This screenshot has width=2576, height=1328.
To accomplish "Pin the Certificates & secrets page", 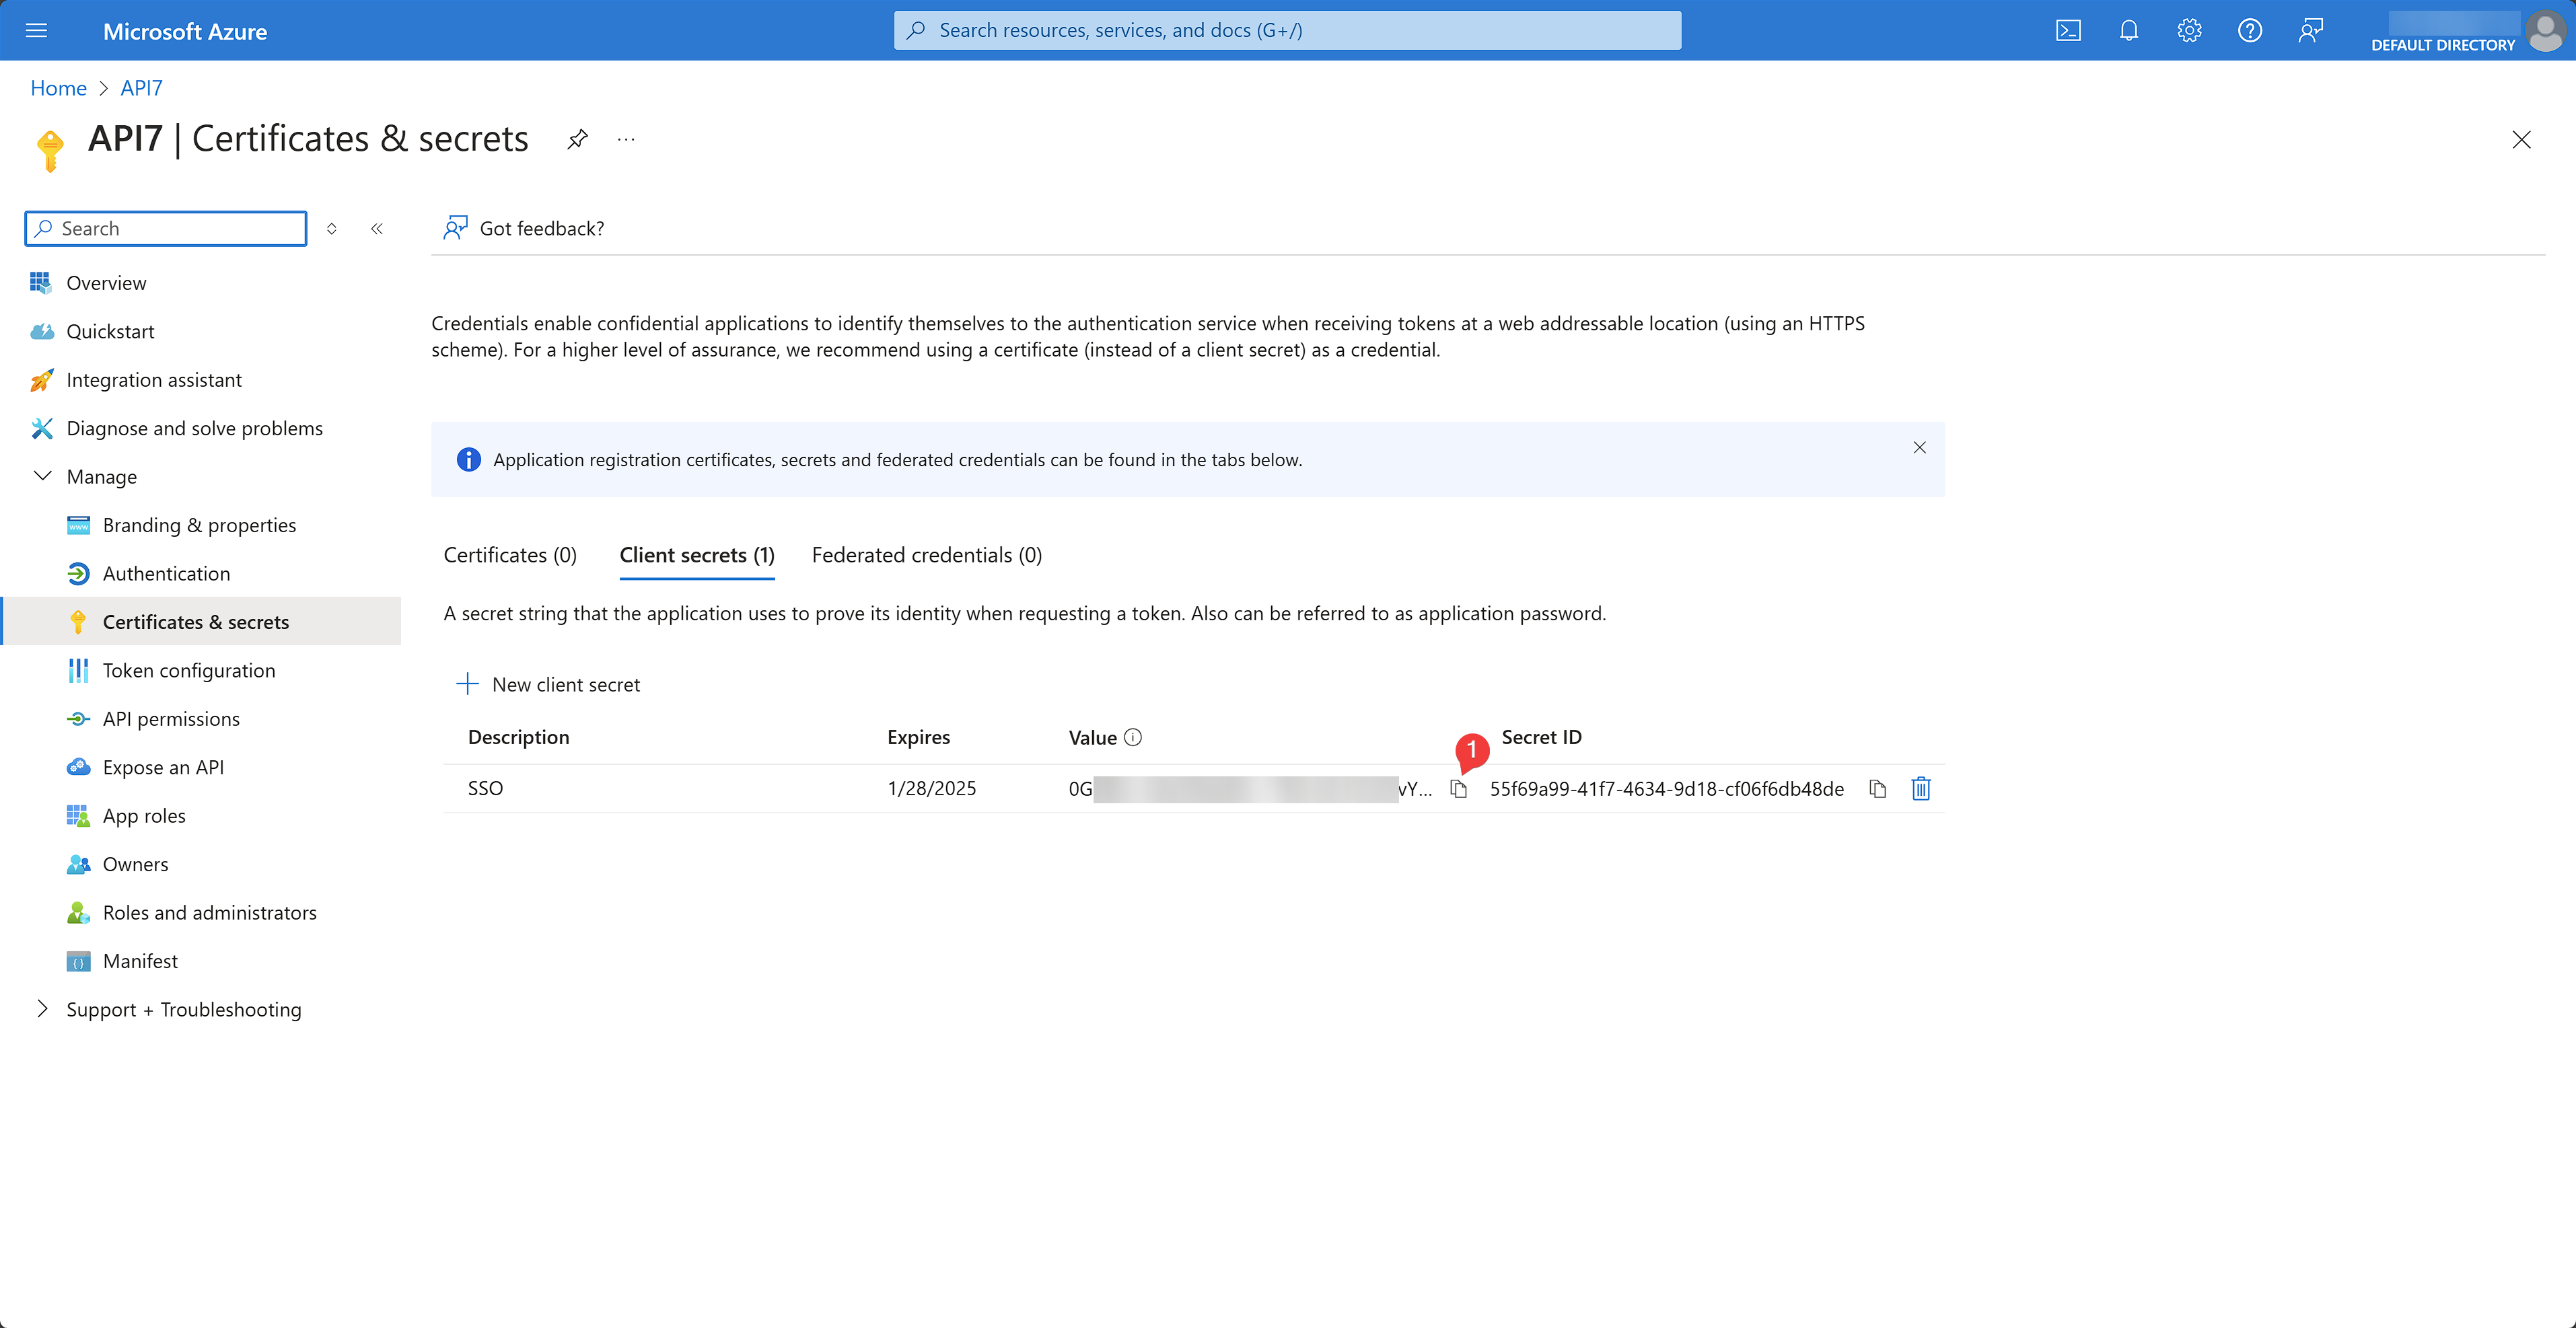I will [x=577, y=139].
